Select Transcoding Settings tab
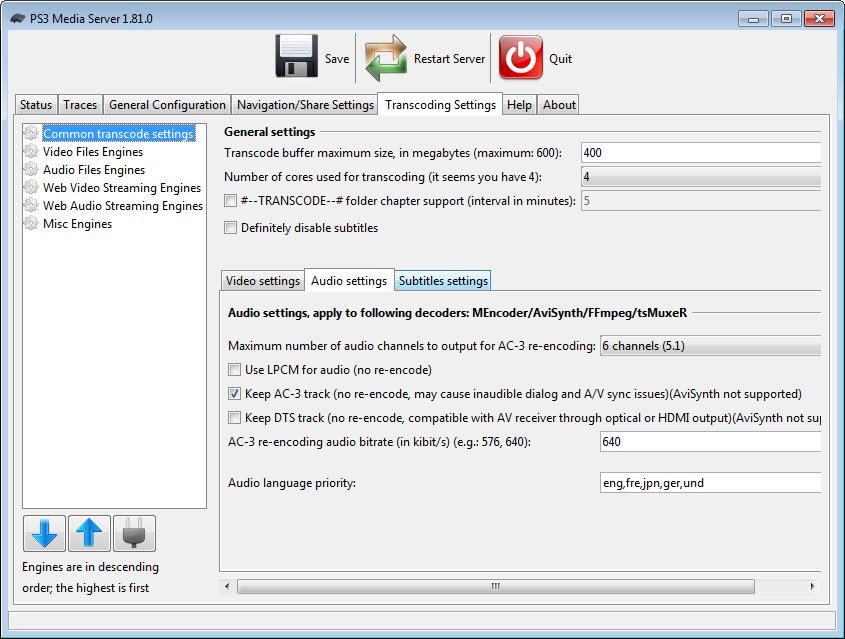Screen dimensions: 845x639 click(x=440, y=105)
